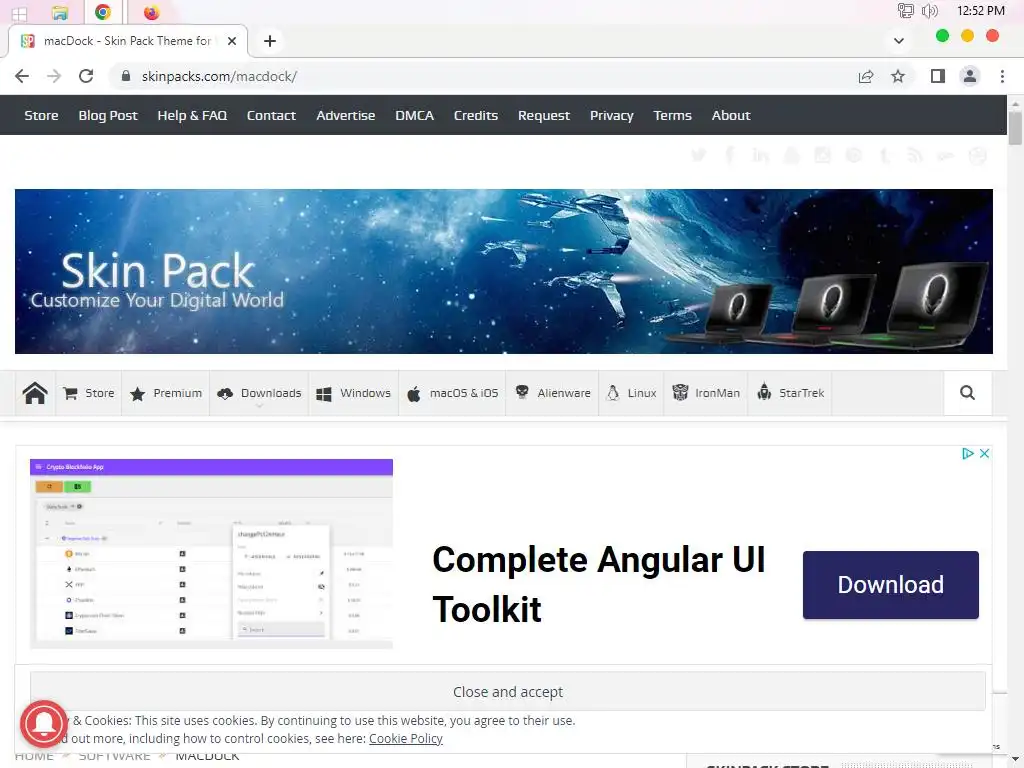
Task: Click the faded Twitter social icon
Action: point(699,155)
